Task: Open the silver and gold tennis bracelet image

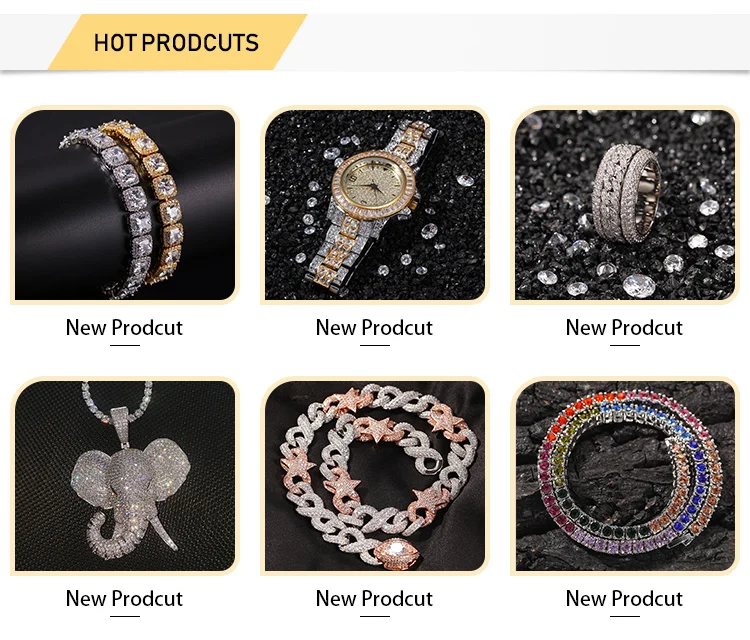Action: point(125,205)
